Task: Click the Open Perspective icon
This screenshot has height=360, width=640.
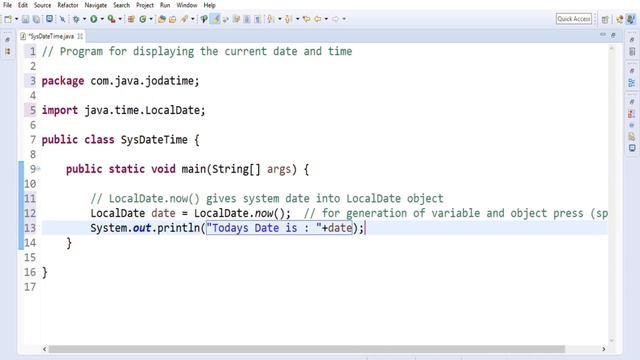Action: click(x=605, y=19)
